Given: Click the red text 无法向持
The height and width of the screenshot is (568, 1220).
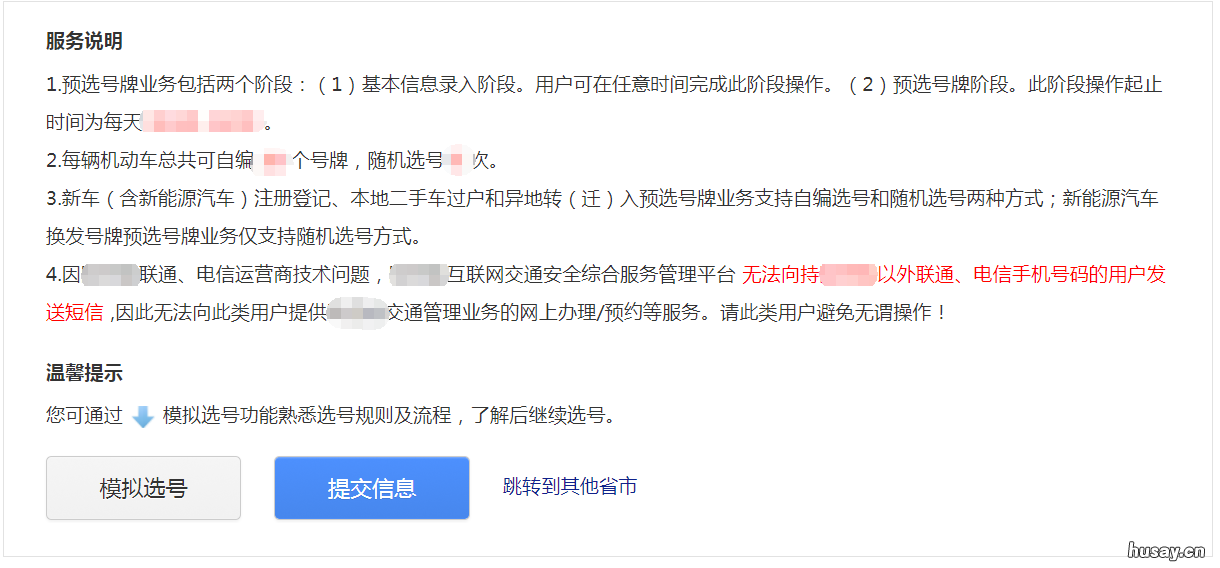Looking at the screenshot, I should point(780,275).
